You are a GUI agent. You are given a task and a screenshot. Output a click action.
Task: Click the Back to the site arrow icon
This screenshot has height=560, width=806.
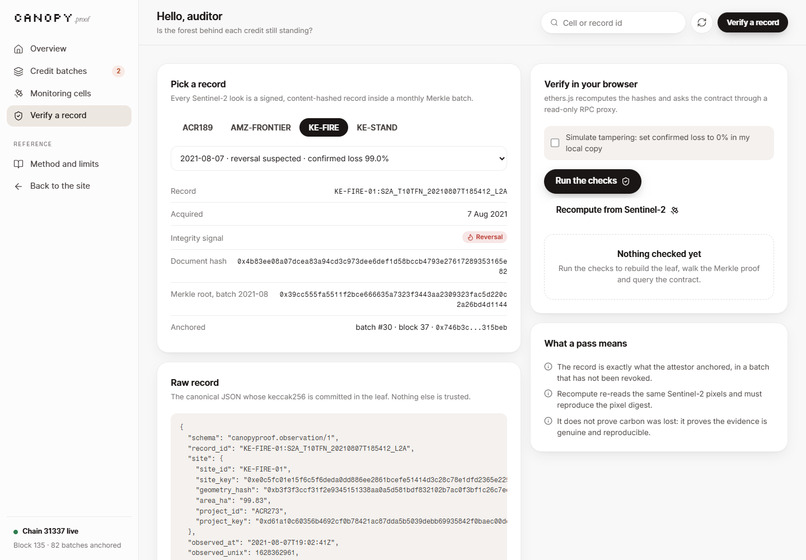click(x=19, y=186)
